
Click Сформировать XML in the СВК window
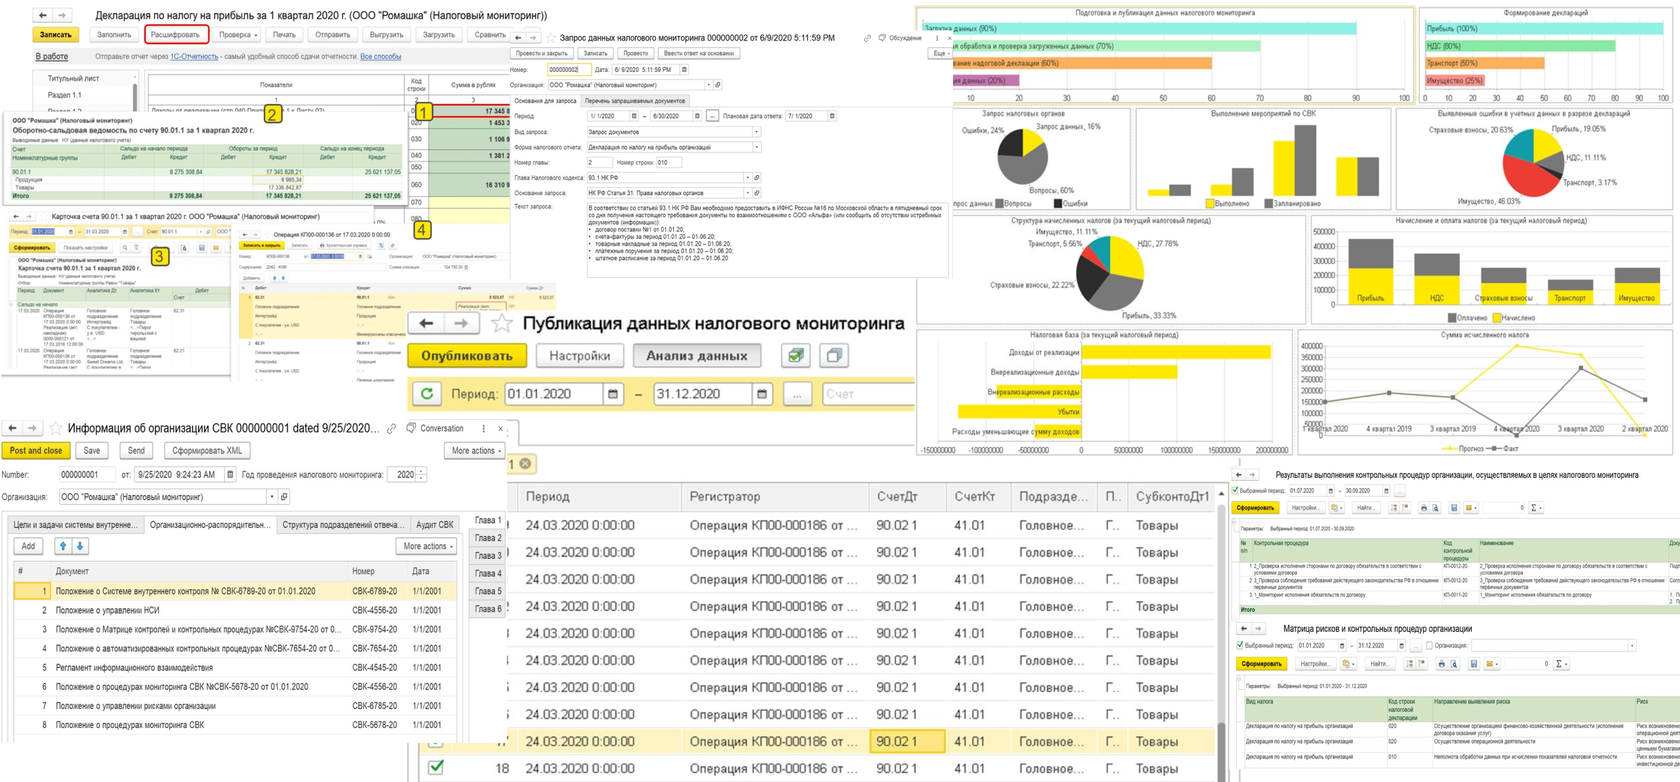(207, 451)
